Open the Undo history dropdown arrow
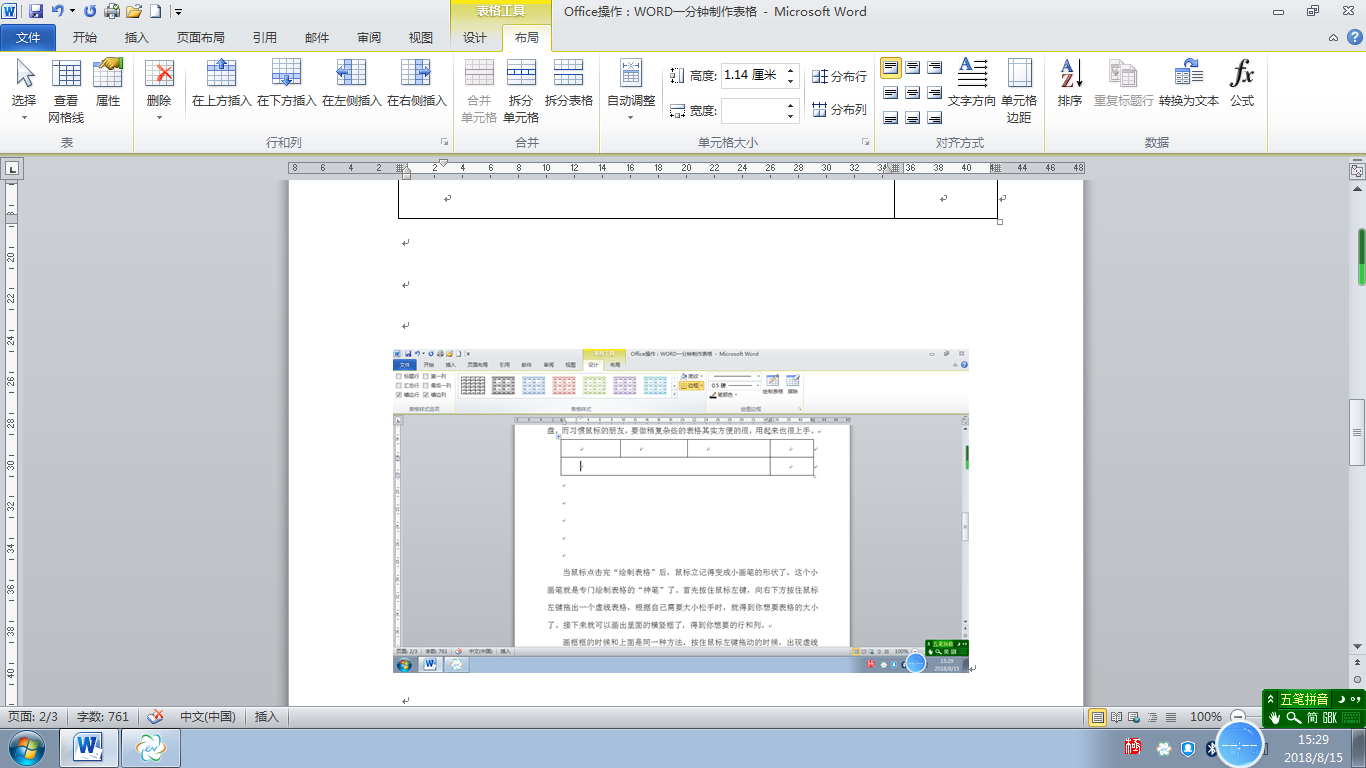 tap(72, 12)
